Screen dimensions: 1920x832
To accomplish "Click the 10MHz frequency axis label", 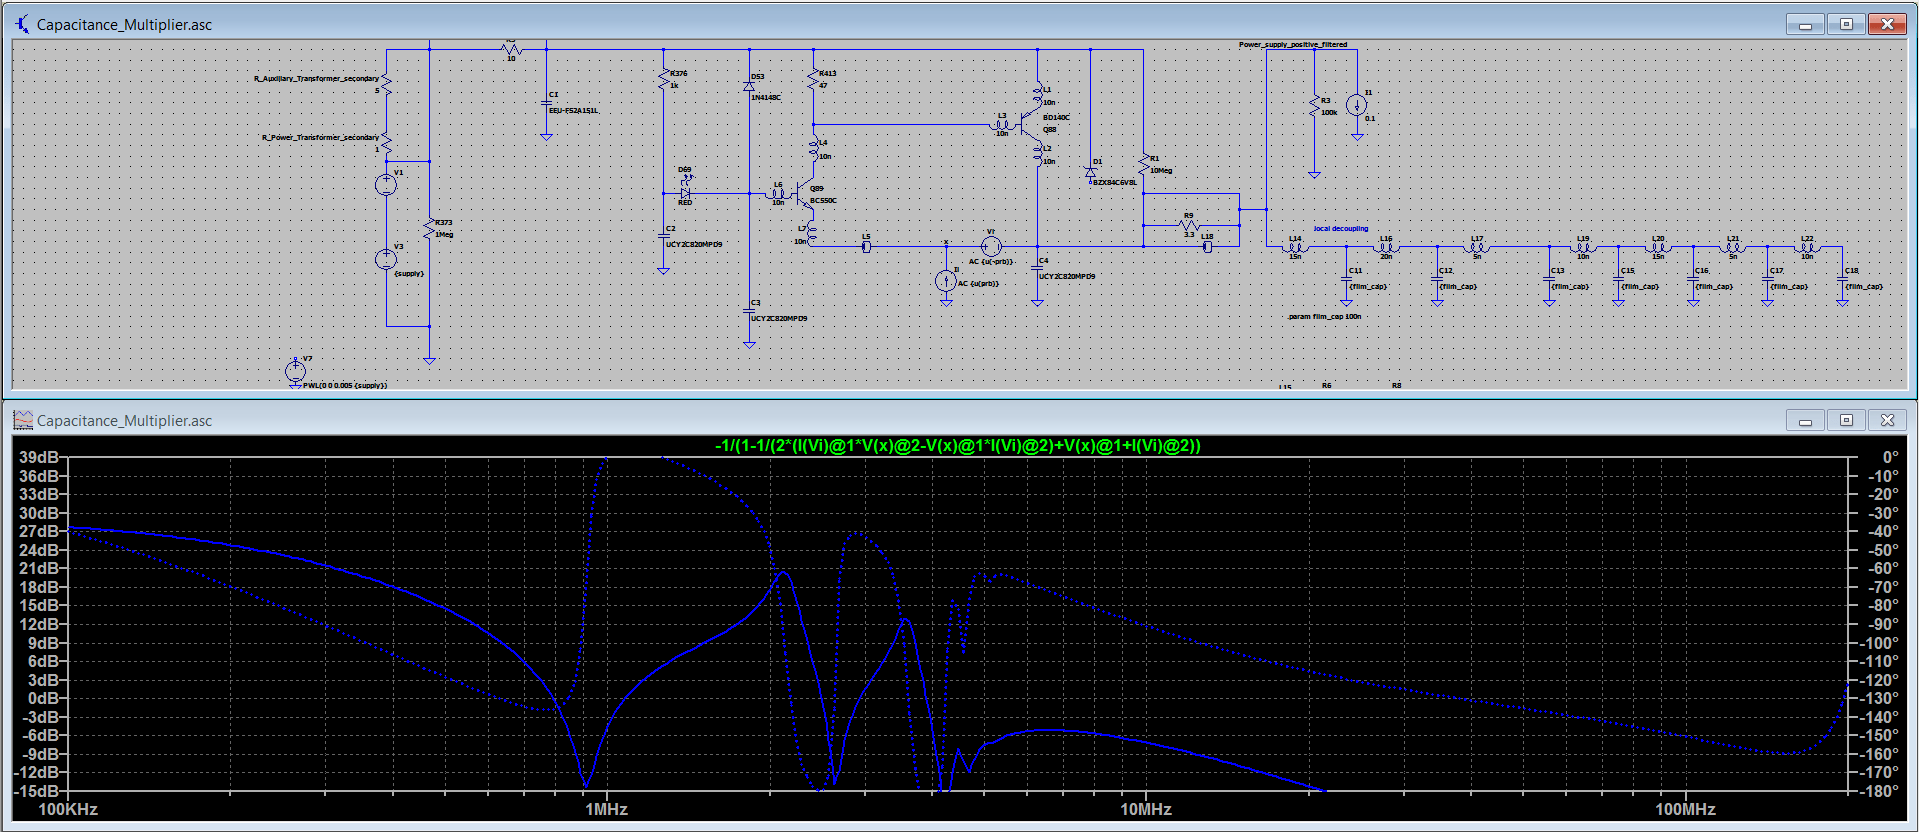I will (1146, 809).
